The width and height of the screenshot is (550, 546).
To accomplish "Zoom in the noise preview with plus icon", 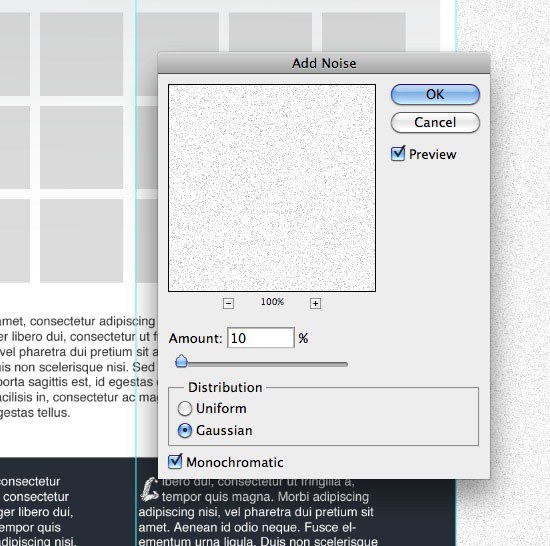I will (x=315, y=303).
